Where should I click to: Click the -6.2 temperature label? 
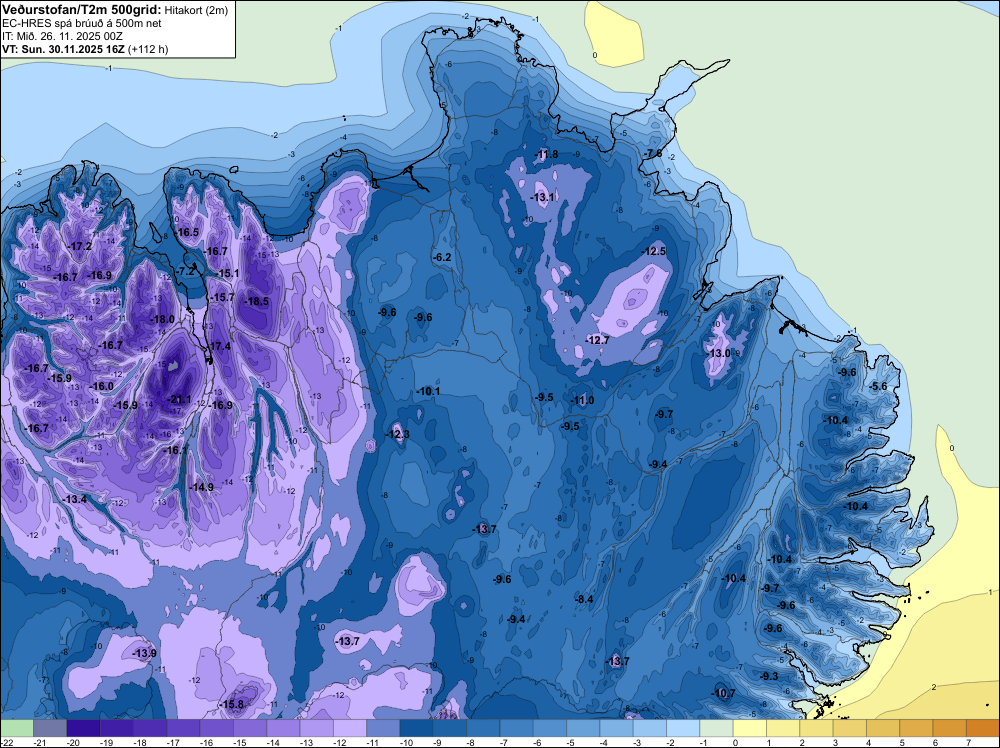pos(442,257)
